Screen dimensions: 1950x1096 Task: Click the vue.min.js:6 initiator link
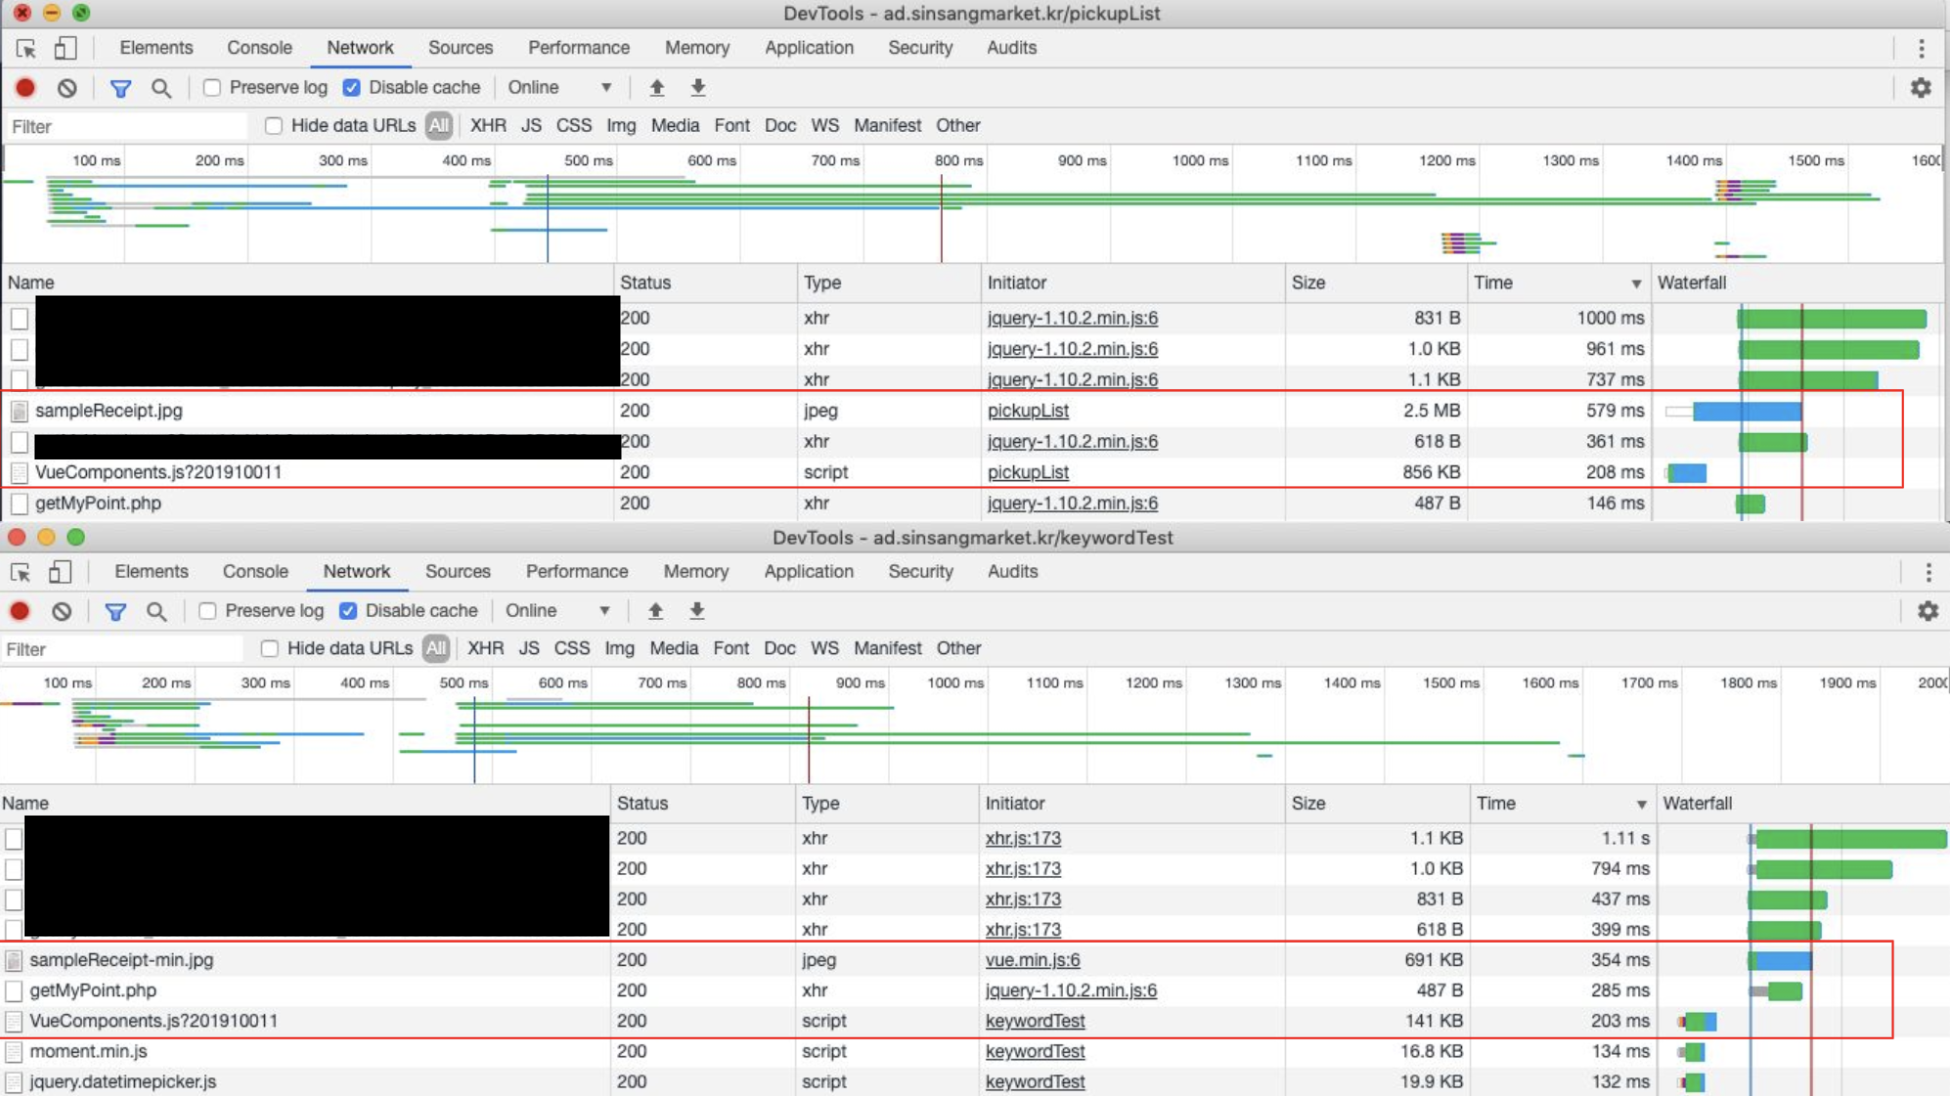coord(1032,960)
